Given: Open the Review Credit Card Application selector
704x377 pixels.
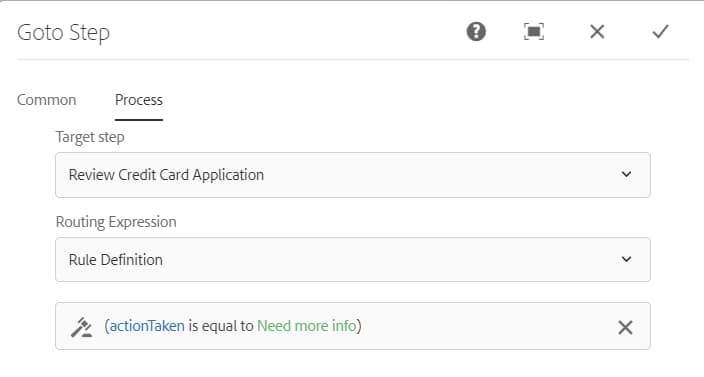Looking at the screenshot, I should [353, 175].
